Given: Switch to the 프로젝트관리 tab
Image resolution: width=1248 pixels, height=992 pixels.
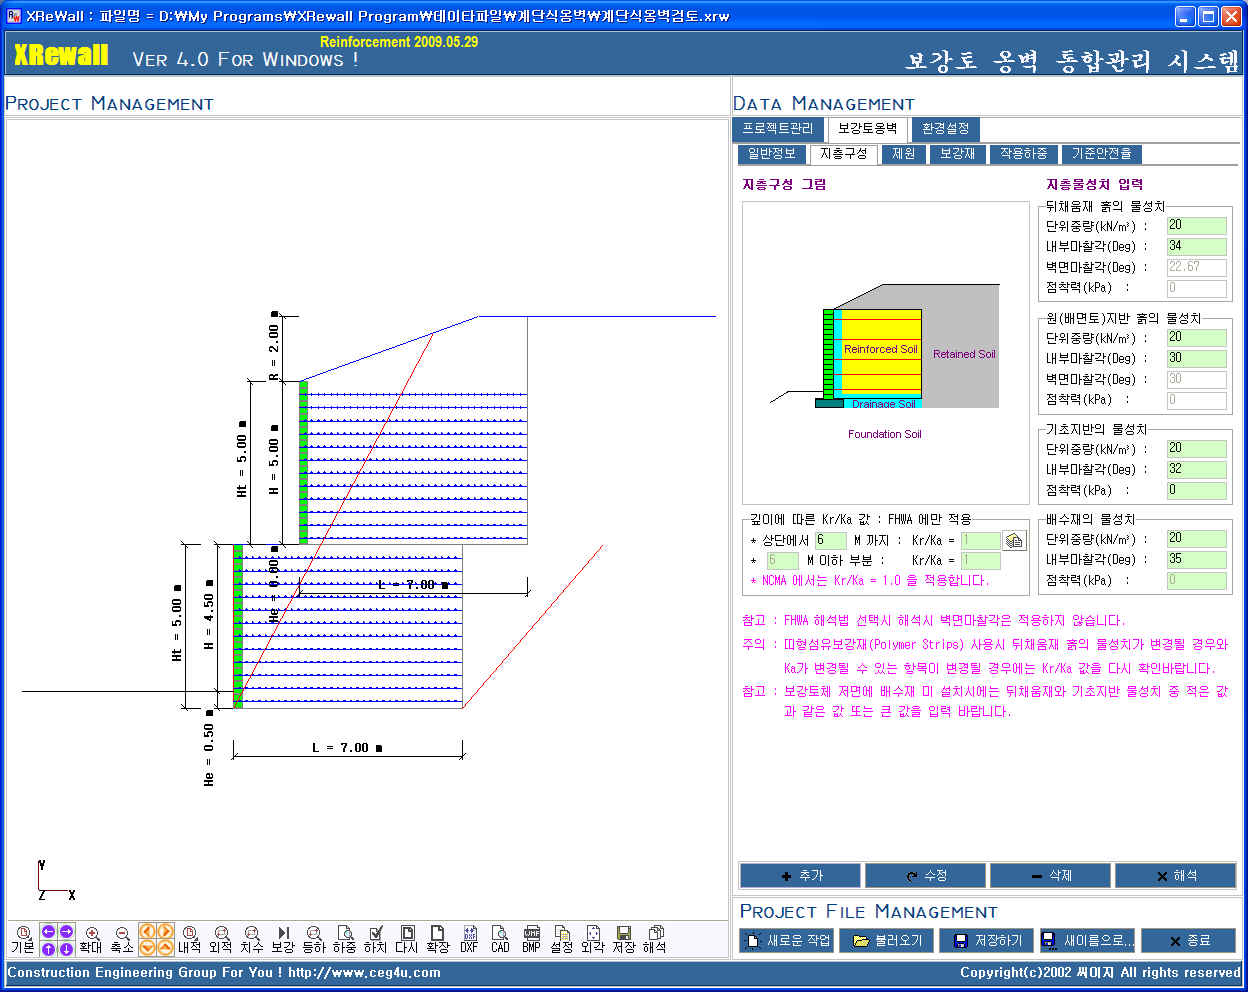Looking at the screenshot, I should 778,129.
